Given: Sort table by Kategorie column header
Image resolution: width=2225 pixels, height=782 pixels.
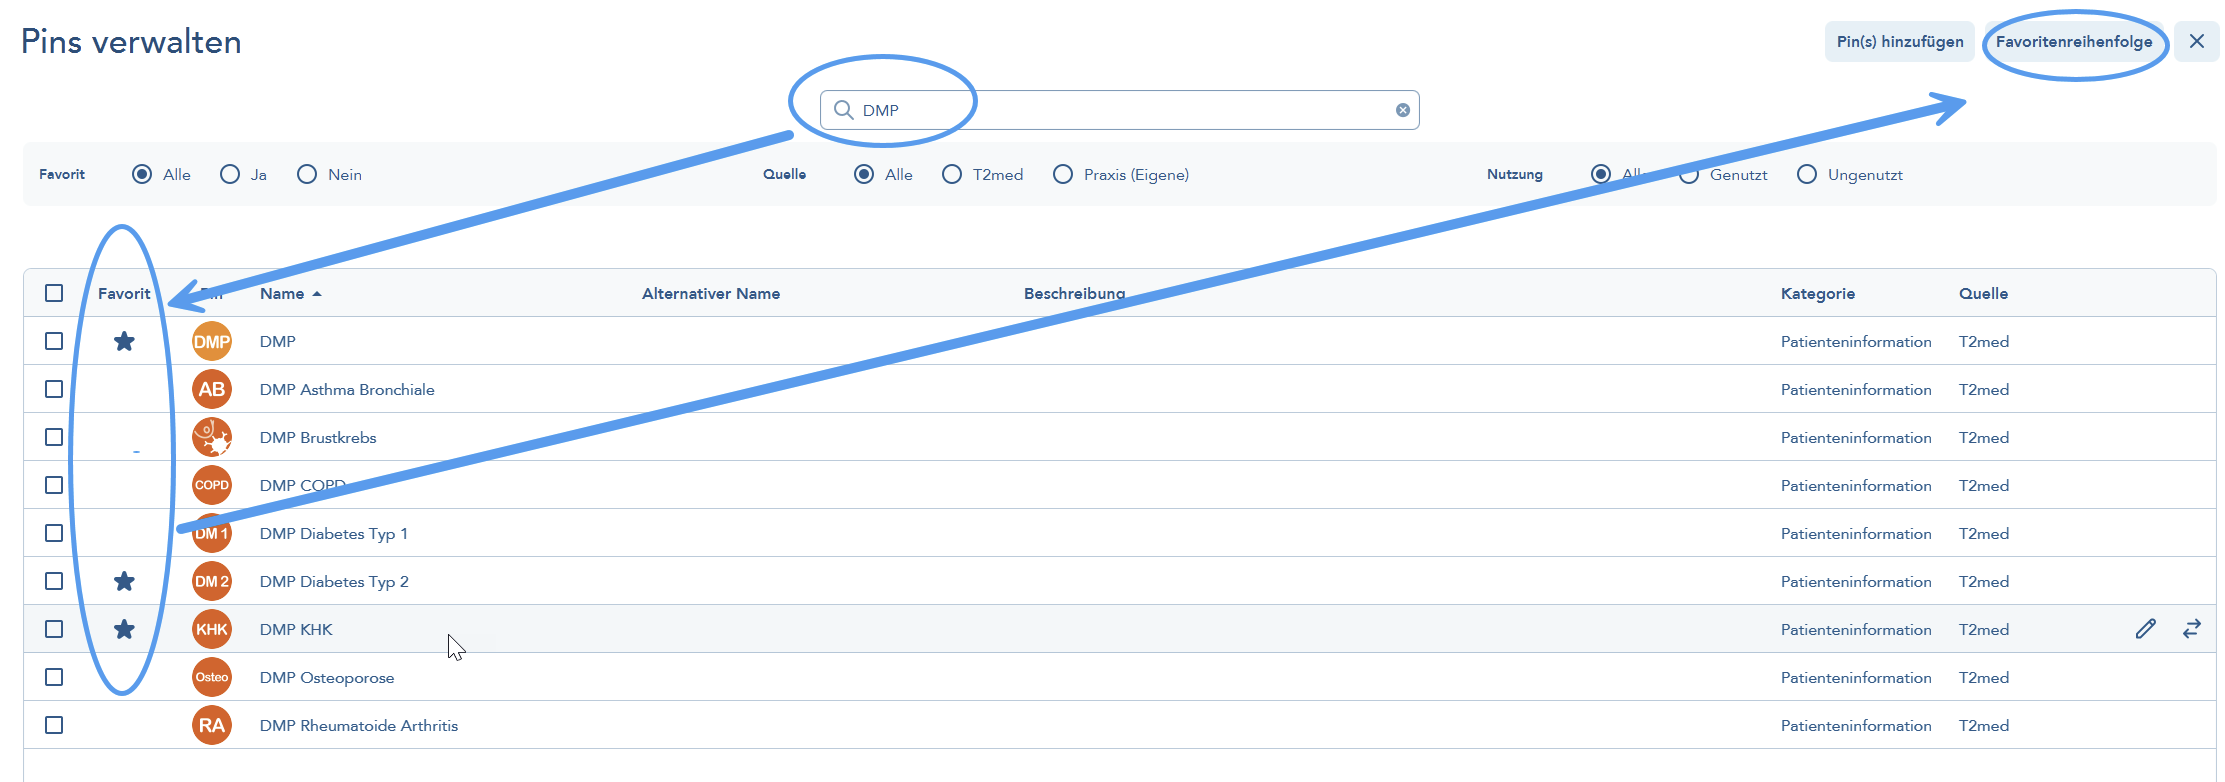Looking at the screenshot, I should coord(1818,293).
